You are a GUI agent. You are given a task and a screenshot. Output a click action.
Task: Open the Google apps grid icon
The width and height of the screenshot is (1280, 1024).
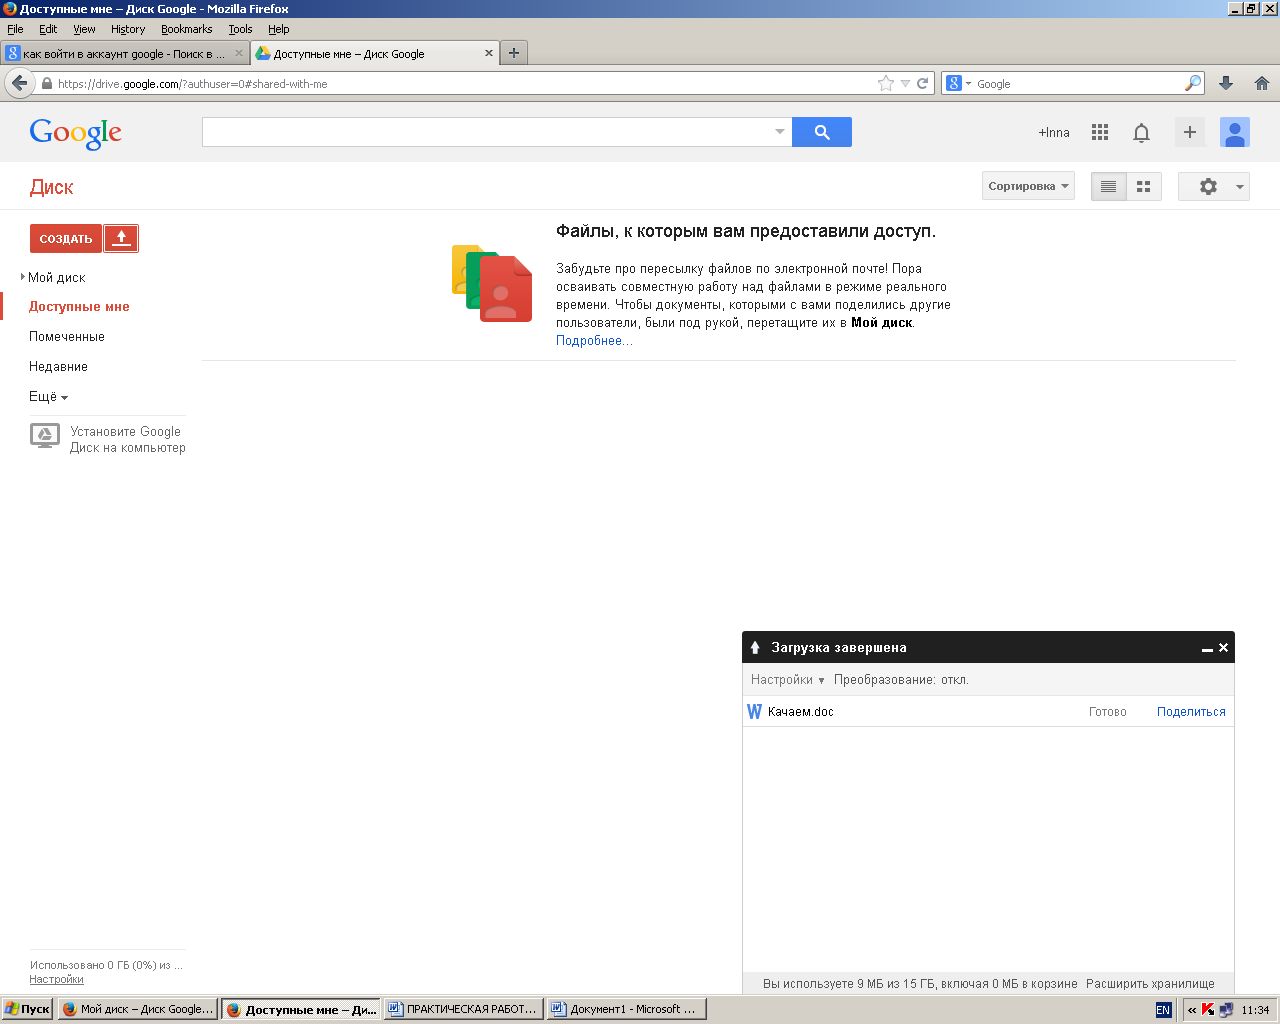click(x=1100, y=132)
